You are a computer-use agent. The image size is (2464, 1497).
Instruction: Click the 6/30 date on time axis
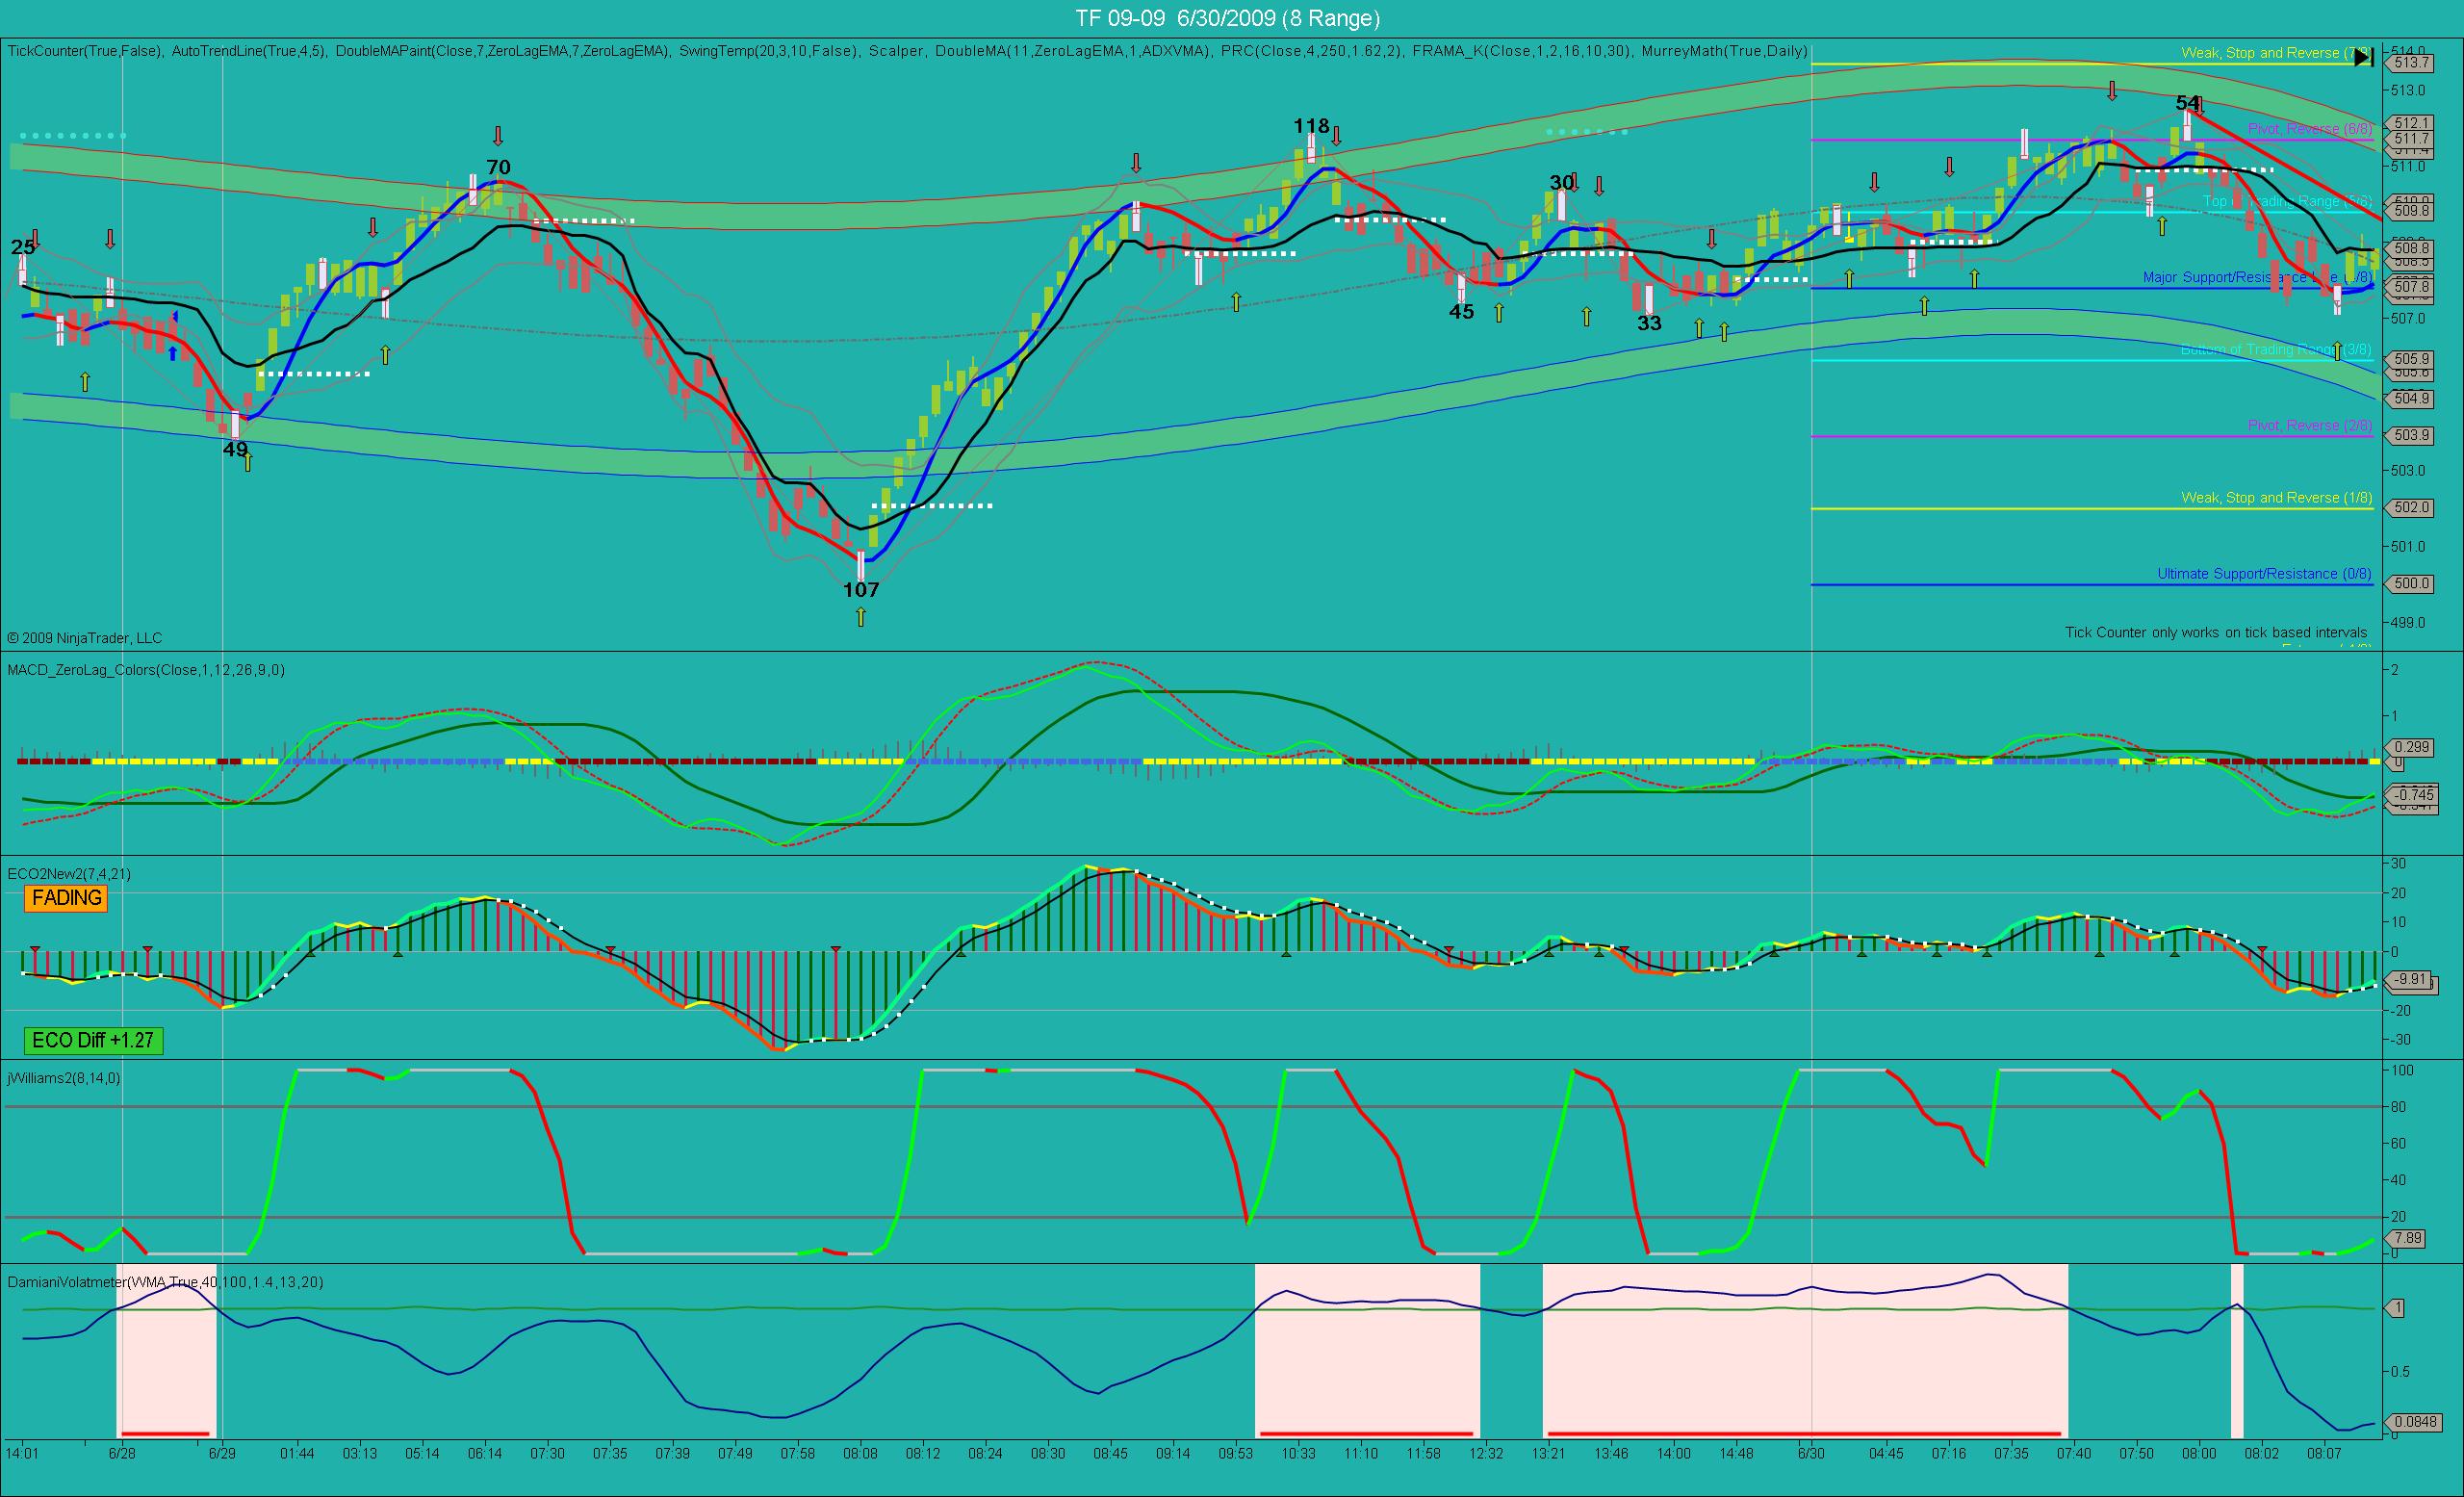1811,1453
